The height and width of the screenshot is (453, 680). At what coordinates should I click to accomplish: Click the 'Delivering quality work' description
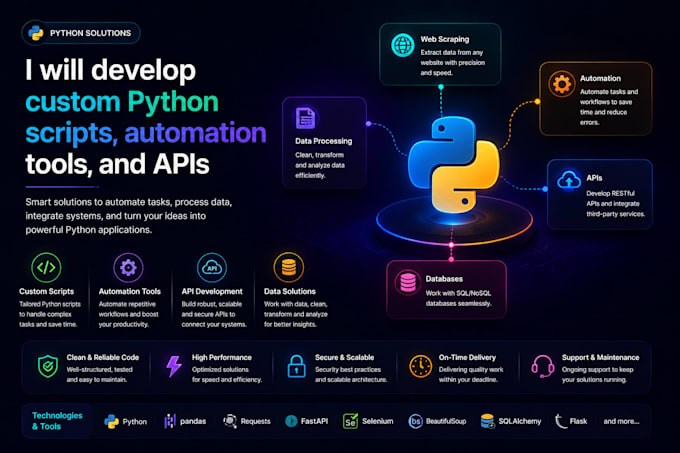[471, 375]
